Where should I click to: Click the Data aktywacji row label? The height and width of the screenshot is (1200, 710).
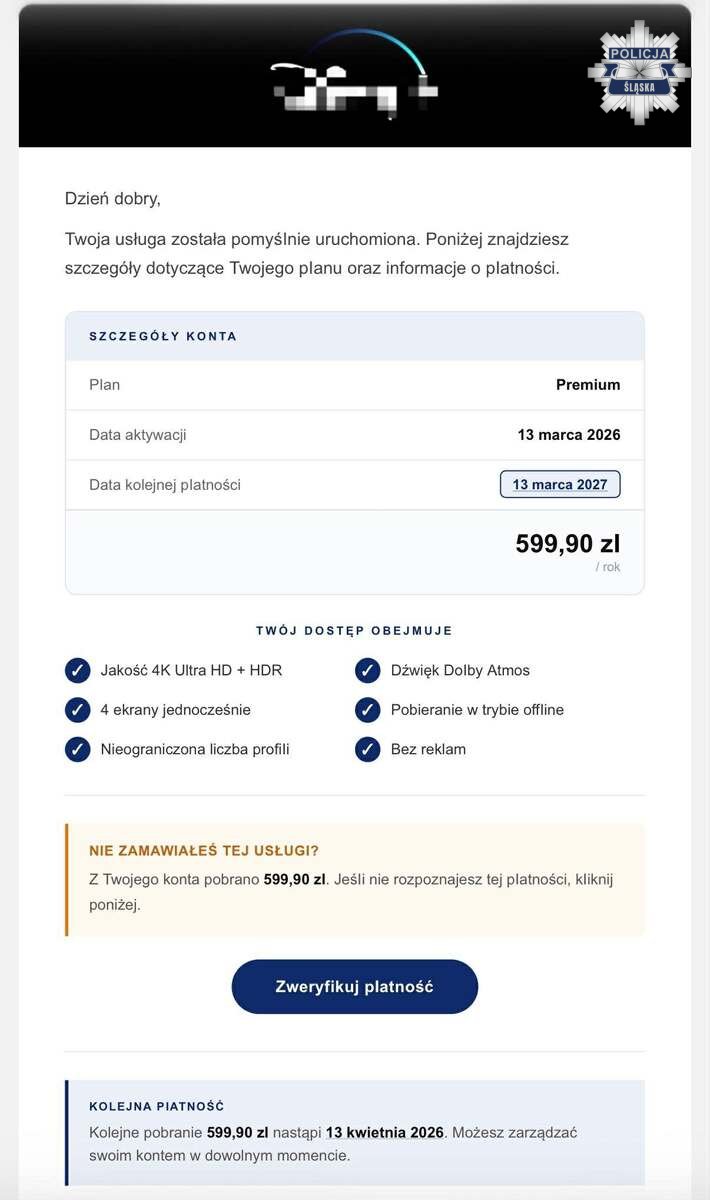[138, 435]
